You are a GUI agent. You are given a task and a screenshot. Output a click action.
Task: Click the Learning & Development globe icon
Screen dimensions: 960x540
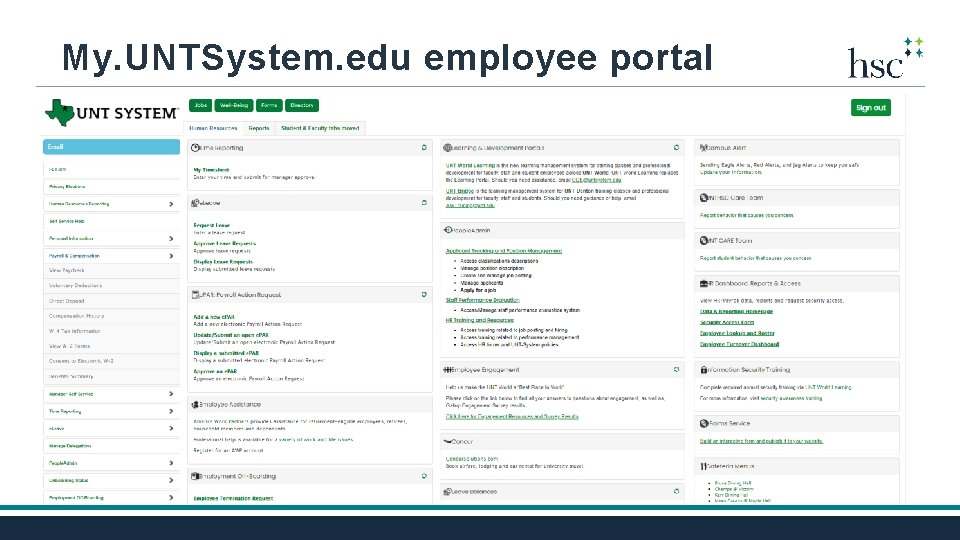coord(448,148)
